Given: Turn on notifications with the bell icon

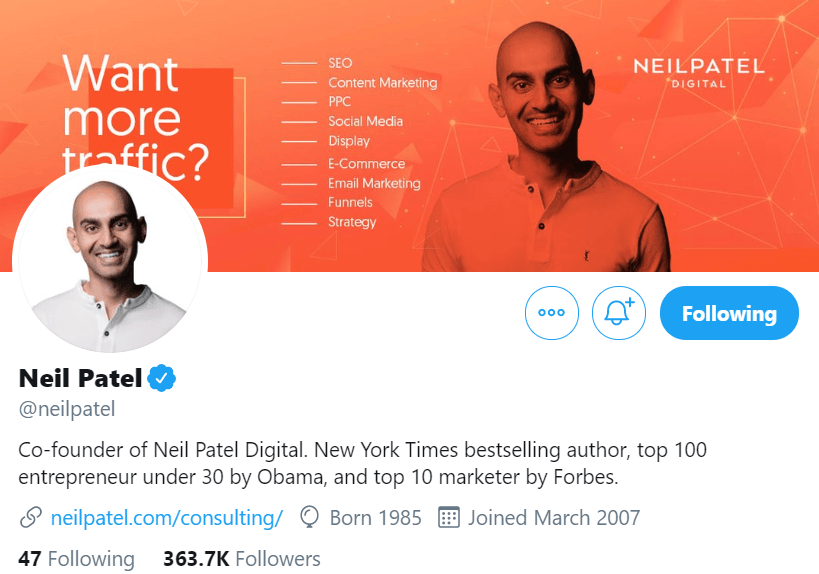Looking at the screenshot, I should tap(618, 313).
